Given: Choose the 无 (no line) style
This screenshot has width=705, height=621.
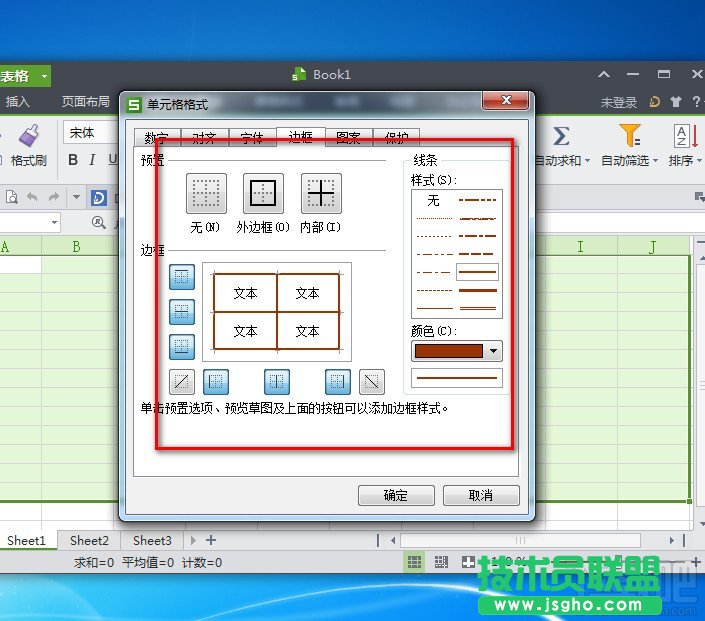Looking at the screenshot, I should pyautogui.click(x=433, y=200).
